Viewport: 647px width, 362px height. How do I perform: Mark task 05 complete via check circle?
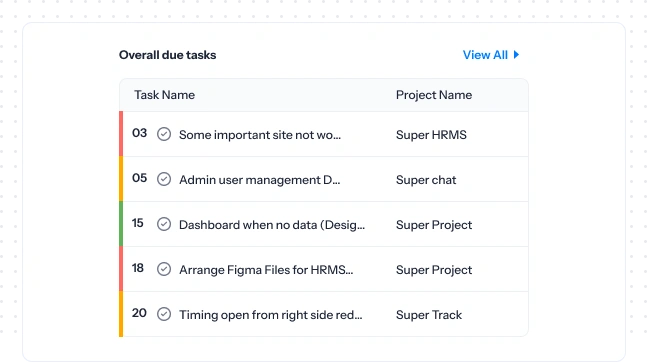(164, 179)
